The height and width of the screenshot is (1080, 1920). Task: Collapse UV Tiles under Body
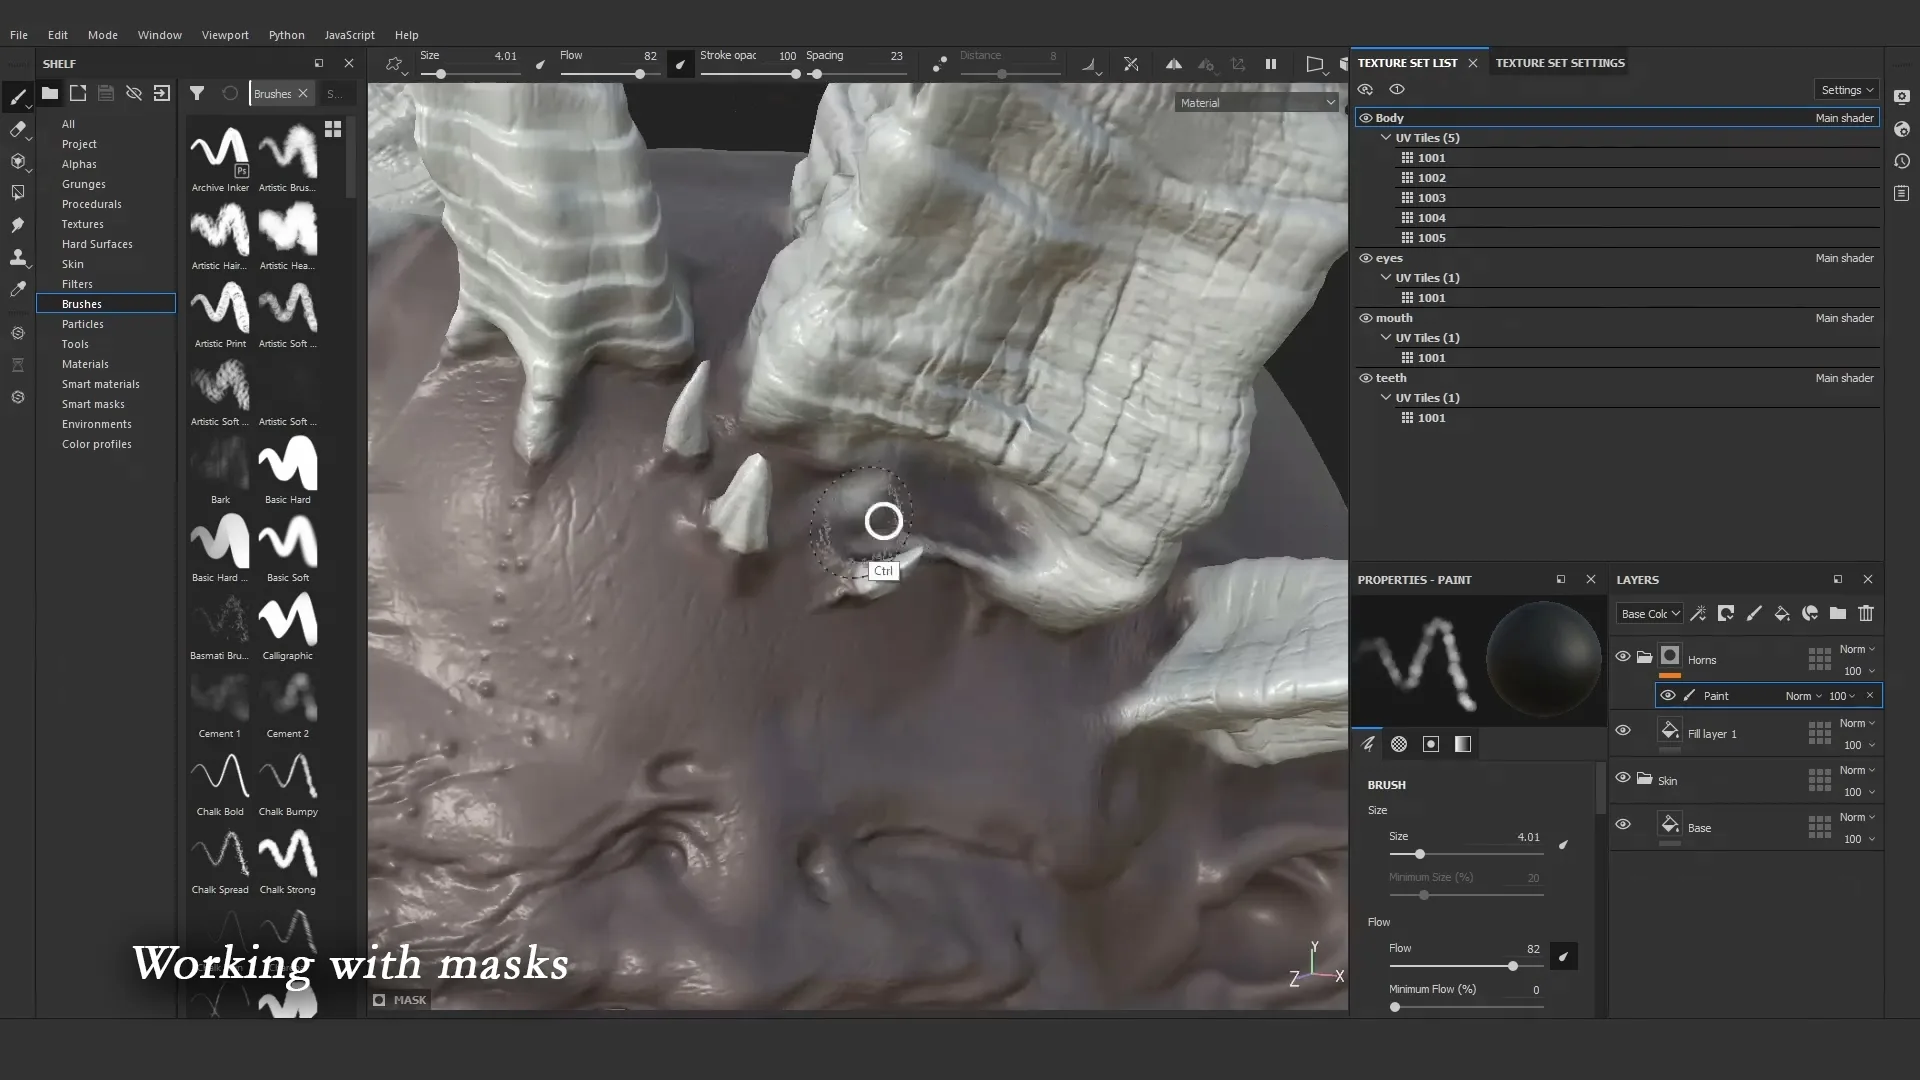coord(1388,137)
